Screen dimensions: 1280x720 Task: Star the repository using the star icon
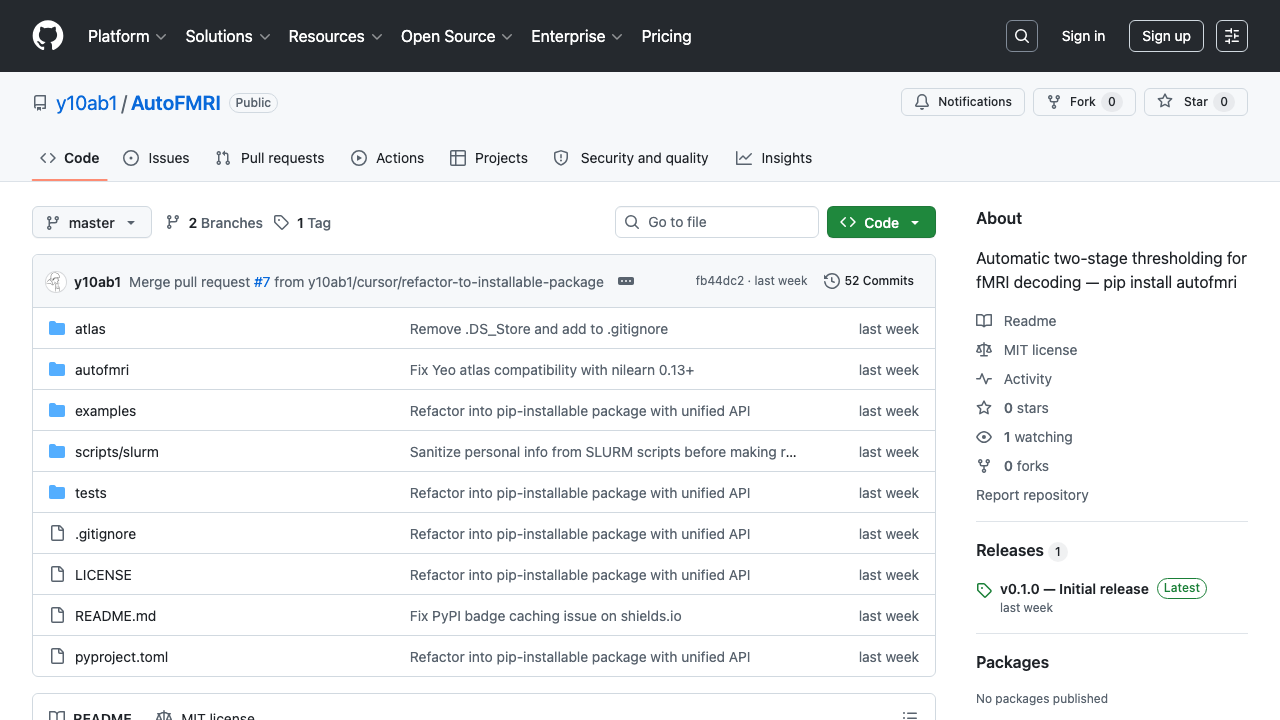(x=1165, y=101)
